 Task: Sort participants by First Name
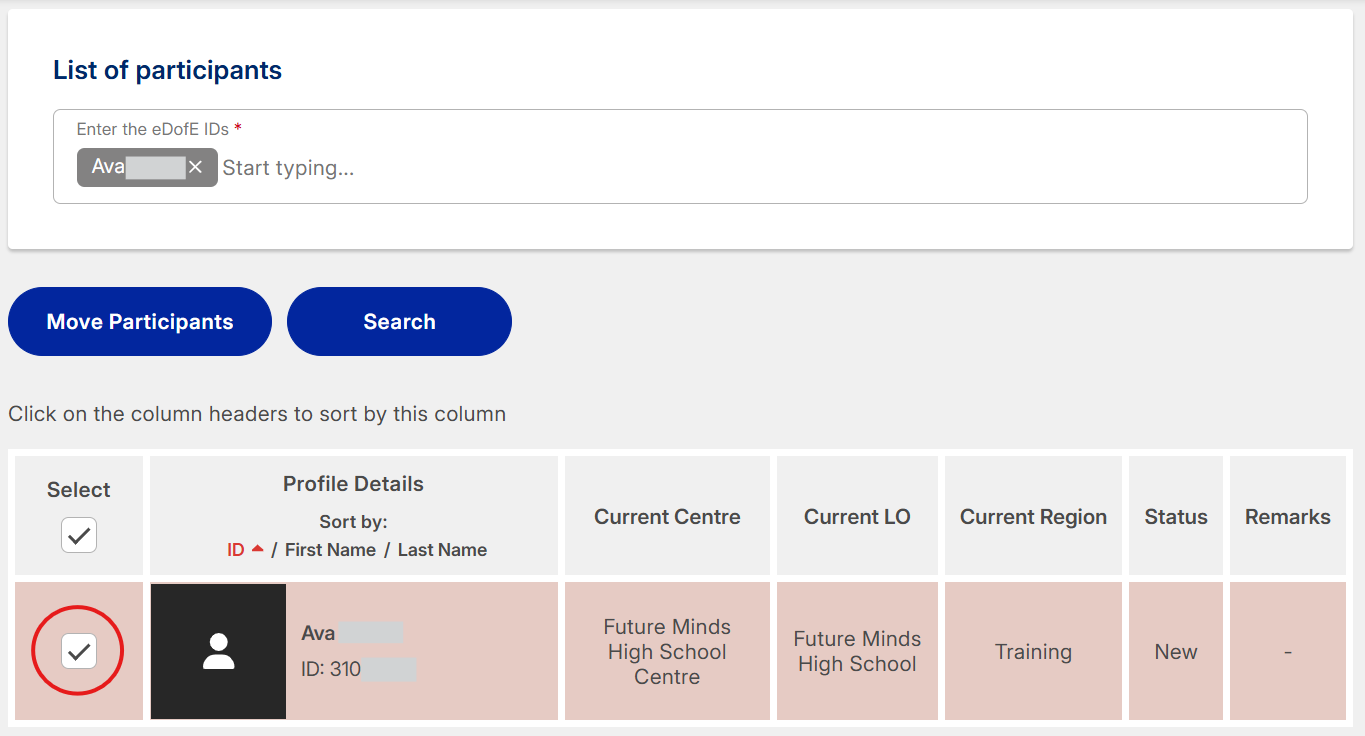click(330, 550)
